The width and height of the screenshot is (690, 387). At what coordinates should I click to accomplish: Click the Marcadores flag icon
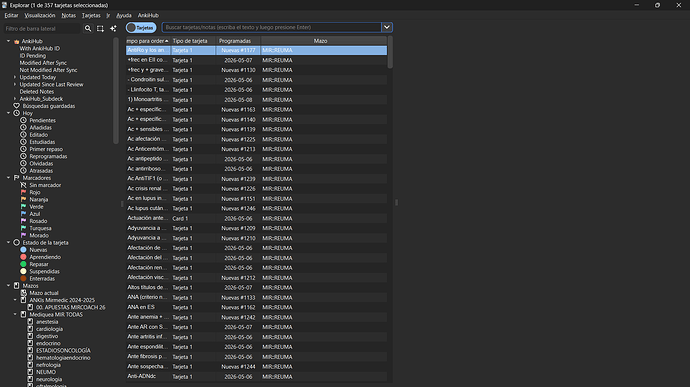click(17, 178)
